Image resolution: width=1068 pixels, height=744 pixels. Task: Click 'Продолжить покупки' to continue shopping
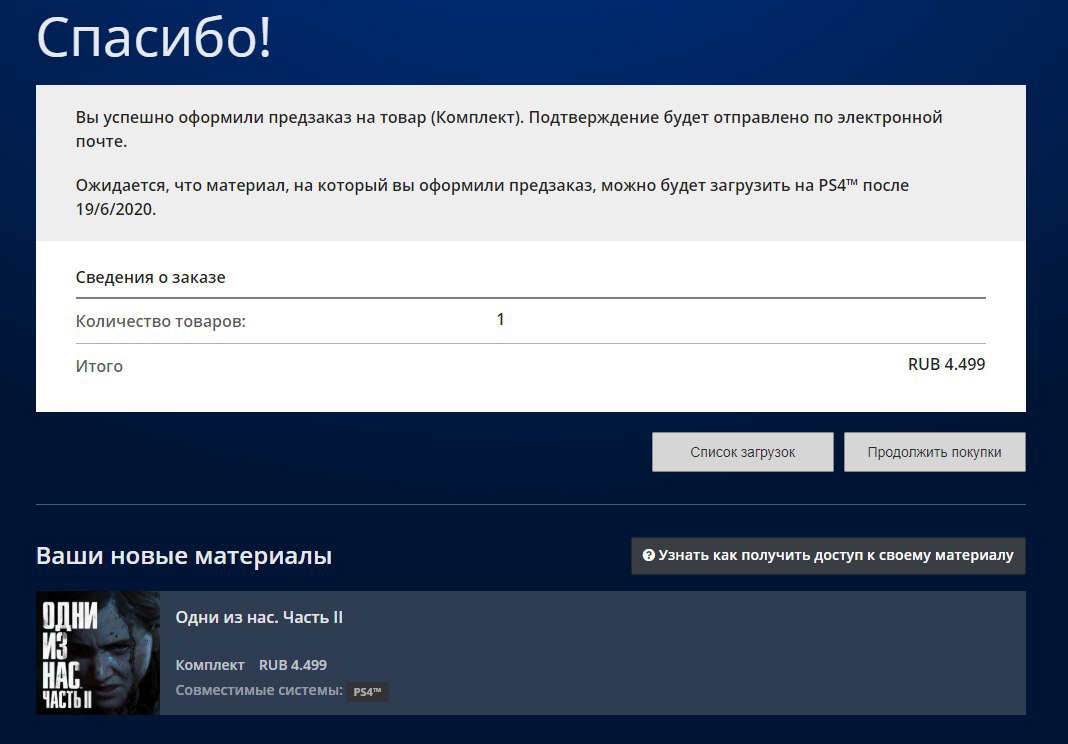click(934, 452)
